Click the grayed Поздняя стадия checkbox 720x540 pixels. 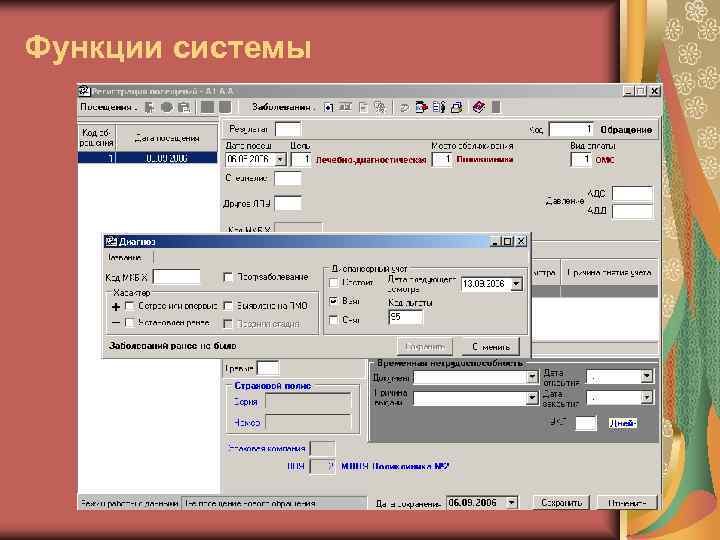(228, 324)
